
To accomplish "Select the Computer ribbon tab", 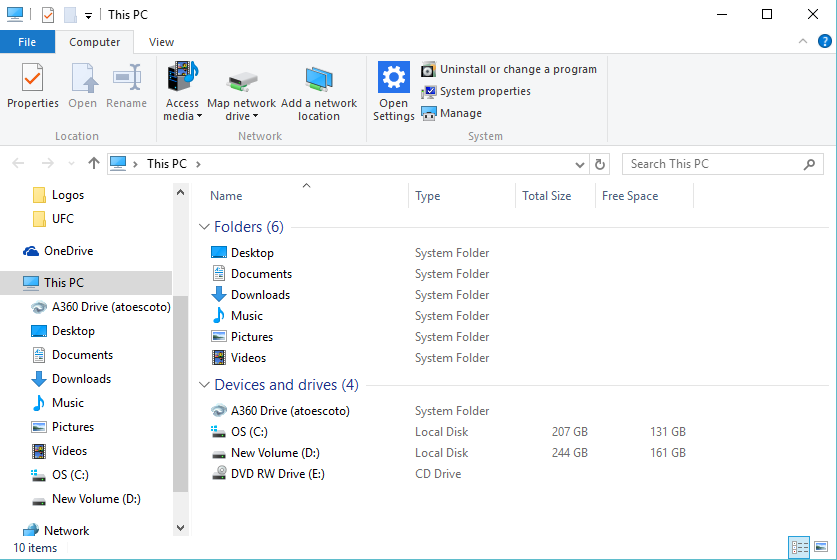I will pos(94,42).
